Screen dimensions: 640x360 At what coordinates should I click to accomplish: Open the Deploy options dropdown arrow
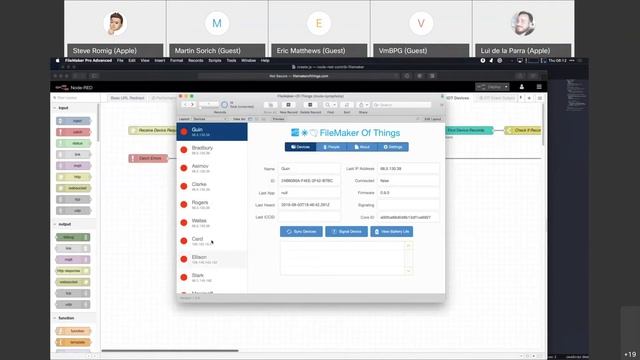506,87
